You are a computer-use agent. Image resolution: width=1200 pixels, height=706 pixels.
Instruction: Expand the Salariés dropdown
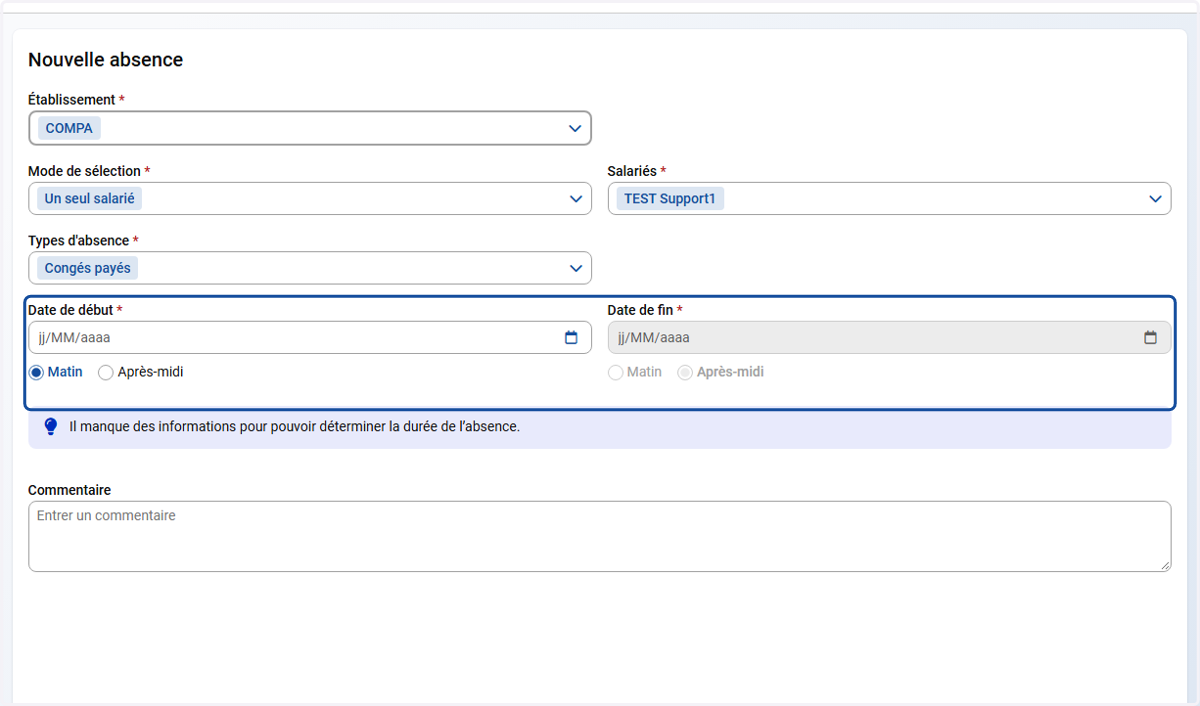coord(1155,199)
